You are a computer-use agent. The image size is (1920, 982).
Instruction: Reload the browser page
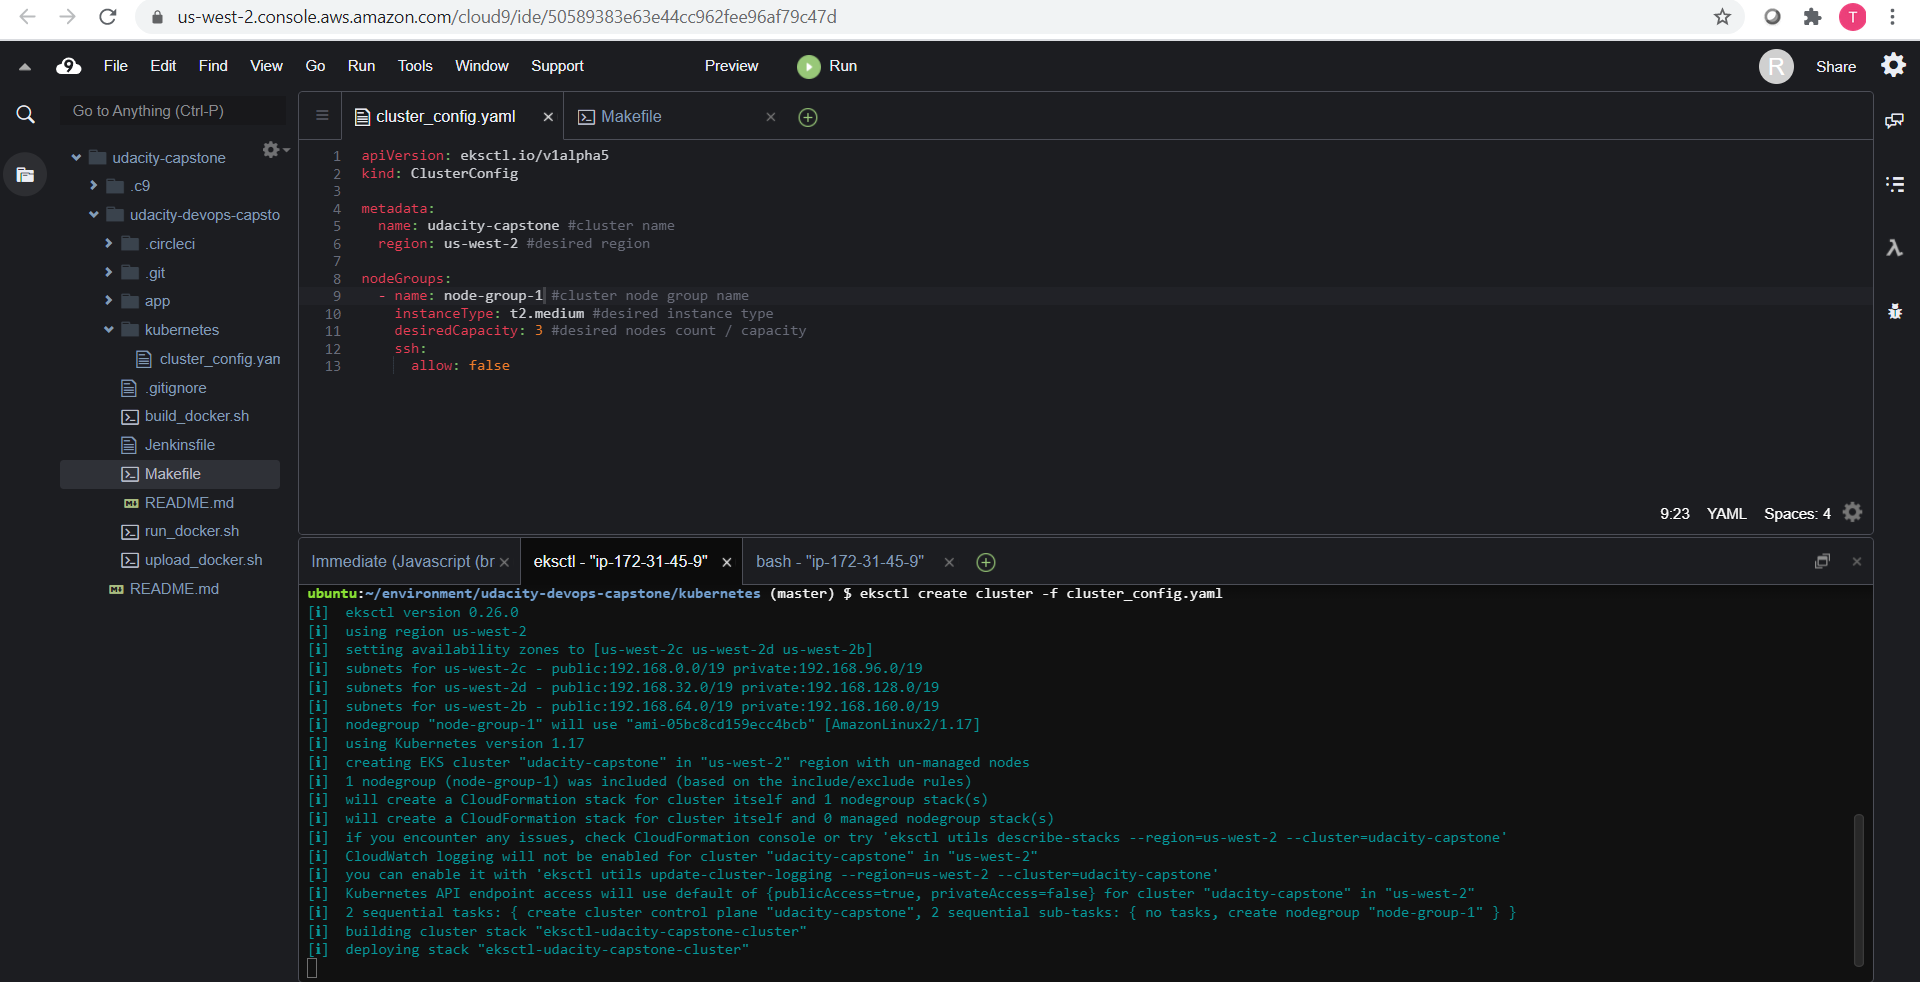tap(108, 17)
